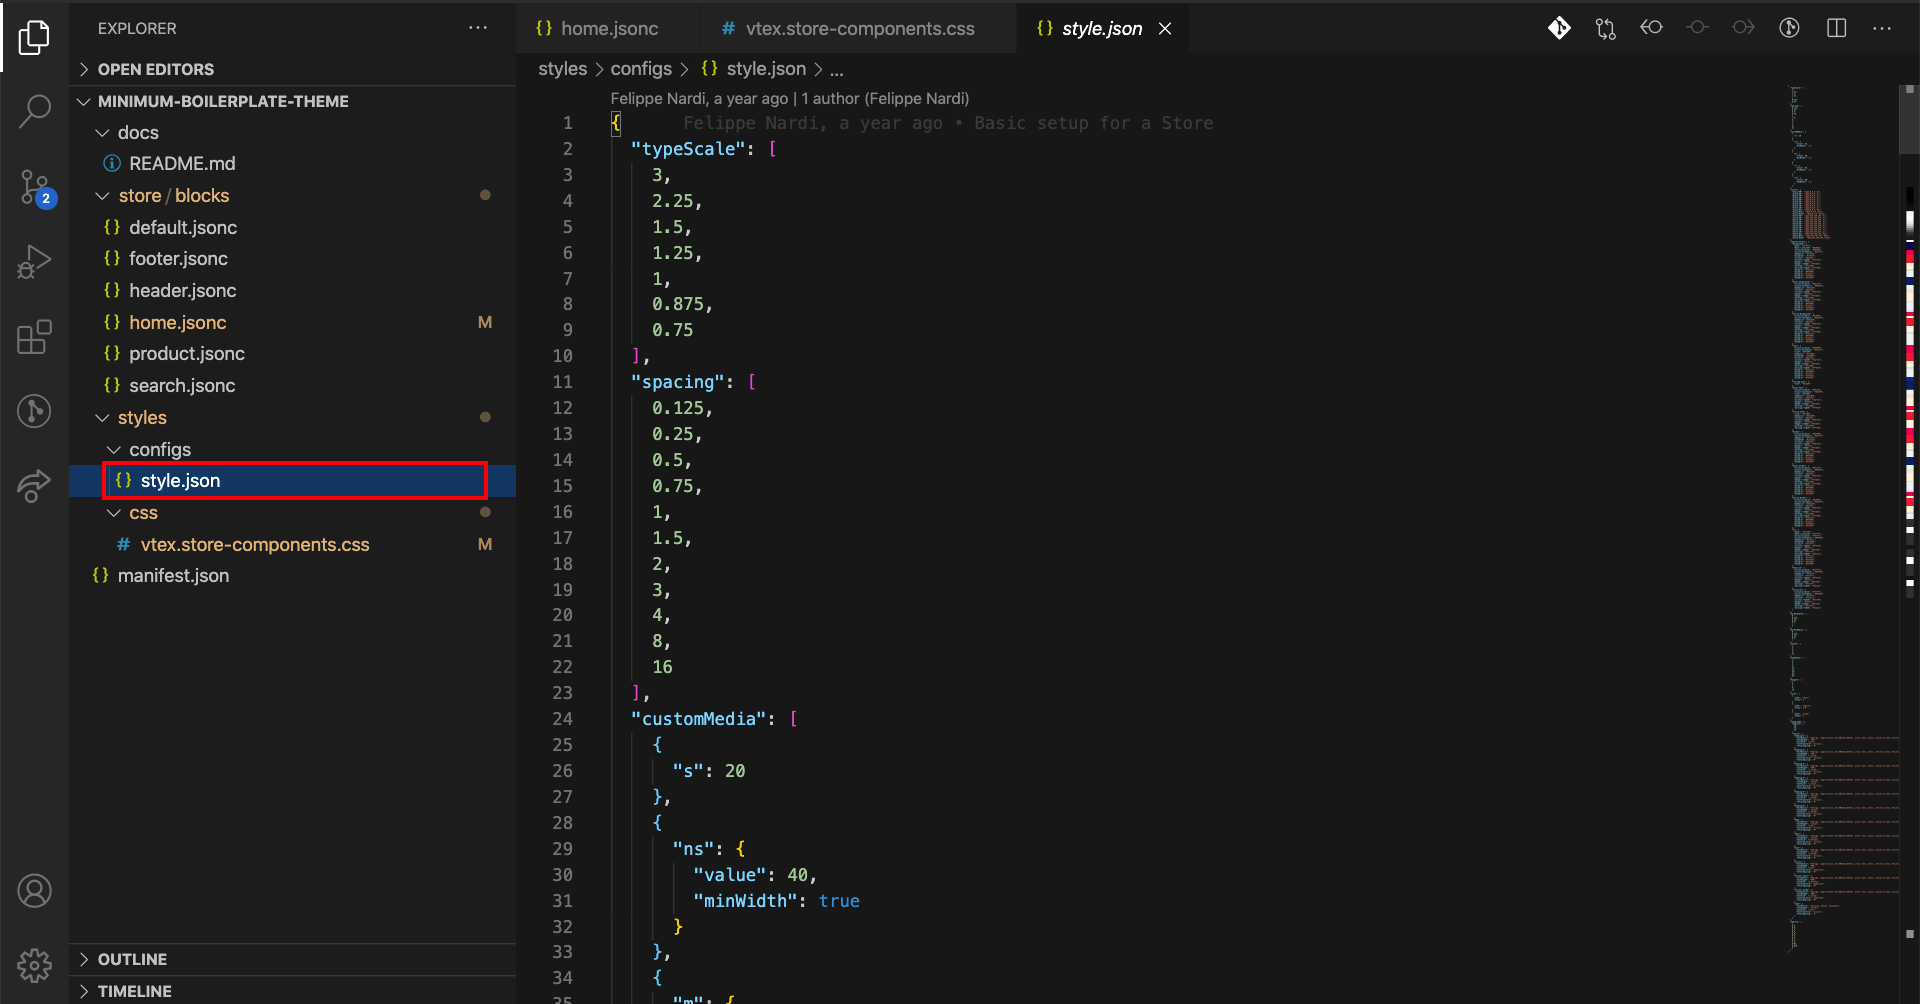Open manifest.json file
The height and width of the screenshot is (1004, 1920).
(x=292, y=575)
